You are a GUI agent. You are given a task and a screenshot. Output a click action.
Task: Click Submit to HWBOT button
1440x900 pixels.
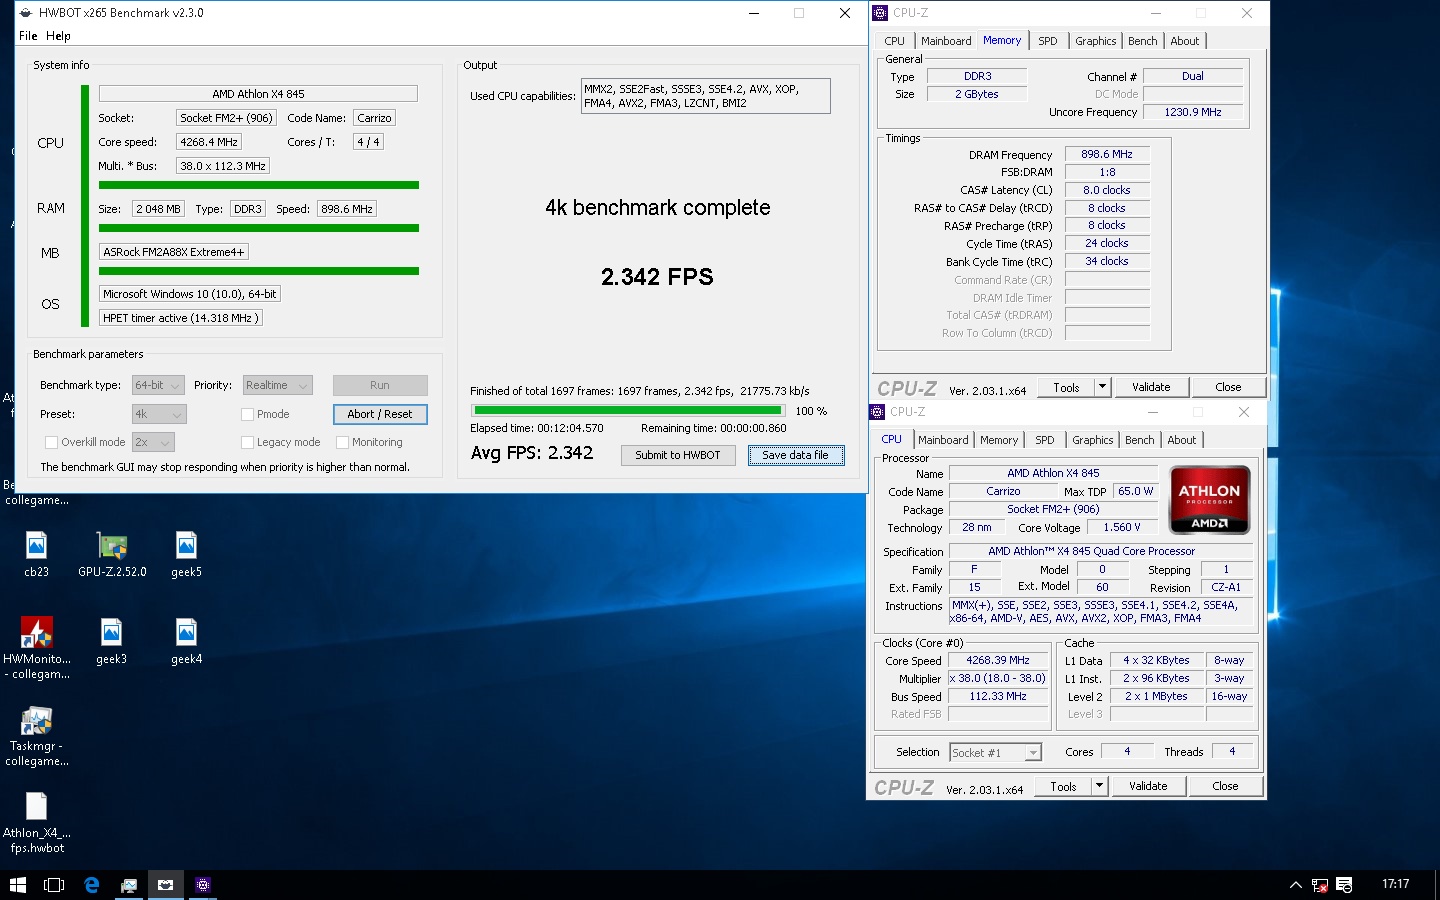click(x=678, y=455)
